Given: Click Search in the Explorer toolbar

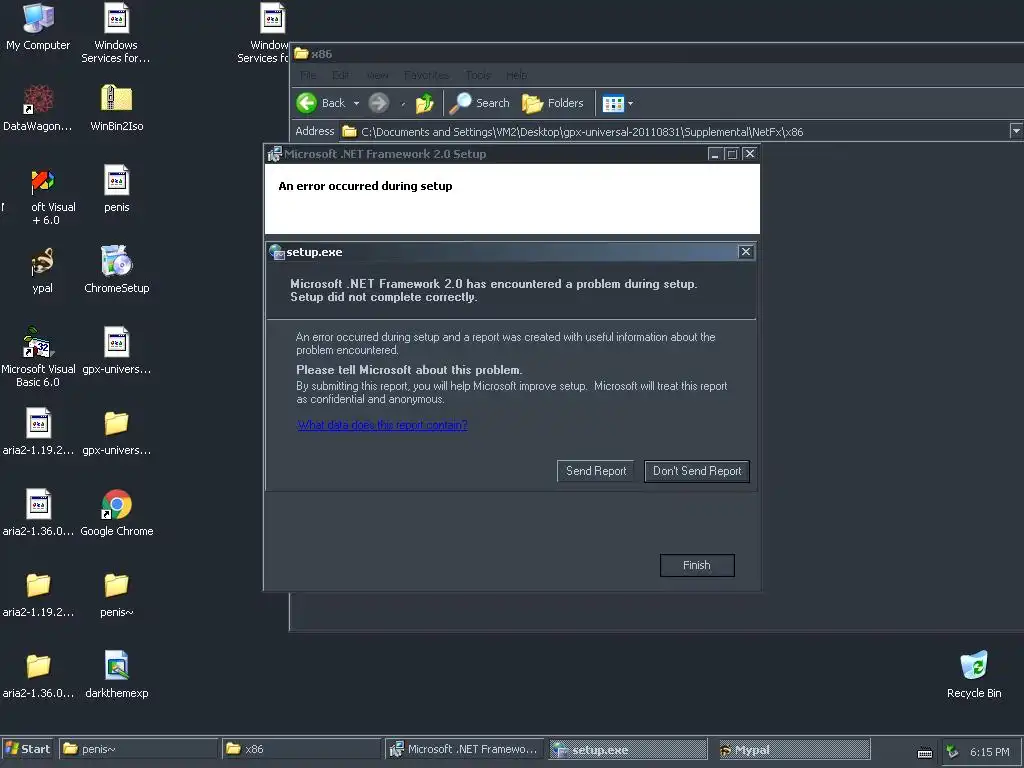Looking at the screenshot, I should [479, 103].
